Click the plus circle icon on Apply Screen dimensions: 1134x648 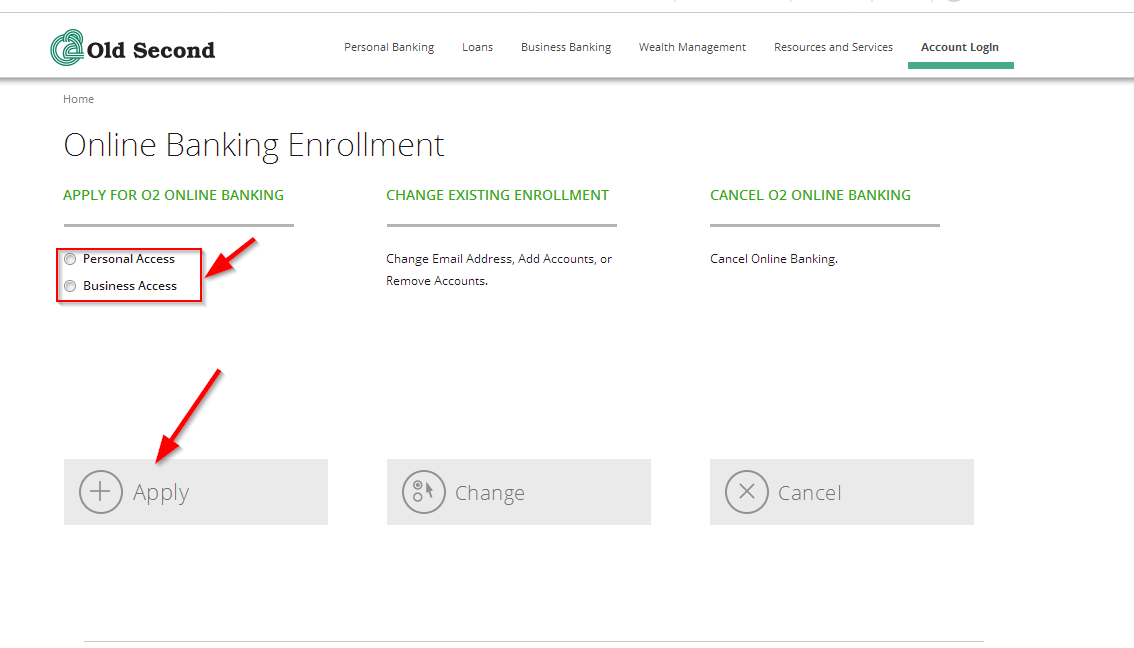[x=101, y=492]
